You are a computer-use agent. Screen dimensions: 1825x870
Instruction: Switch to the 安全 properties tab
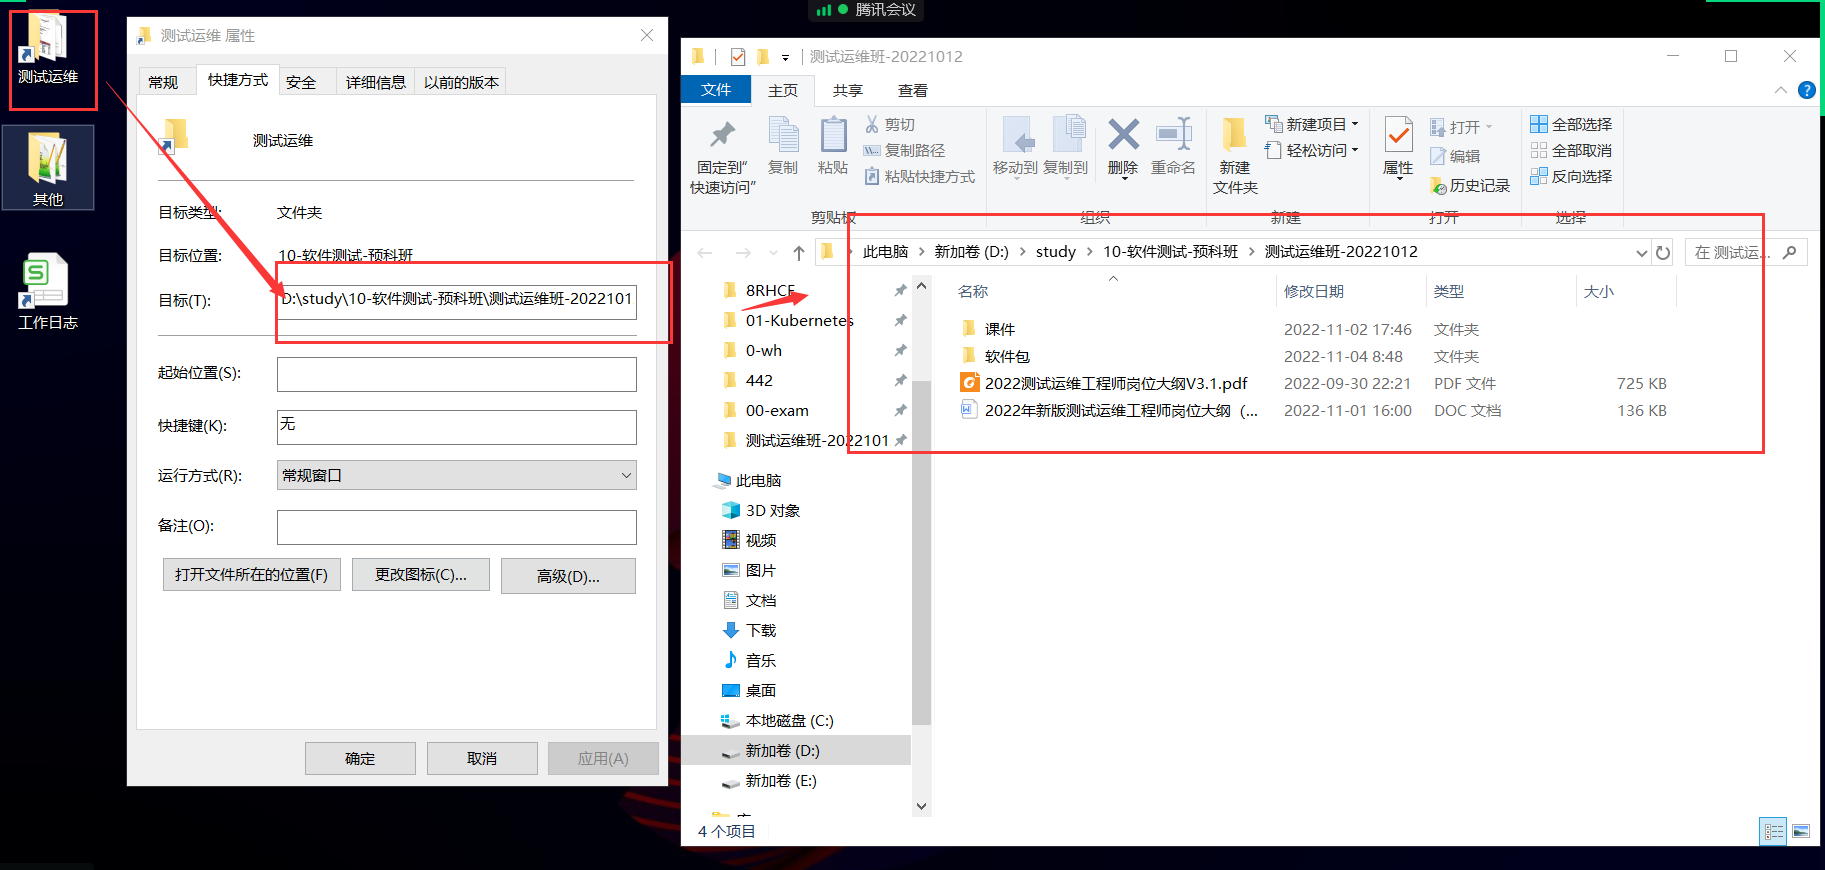301,82
